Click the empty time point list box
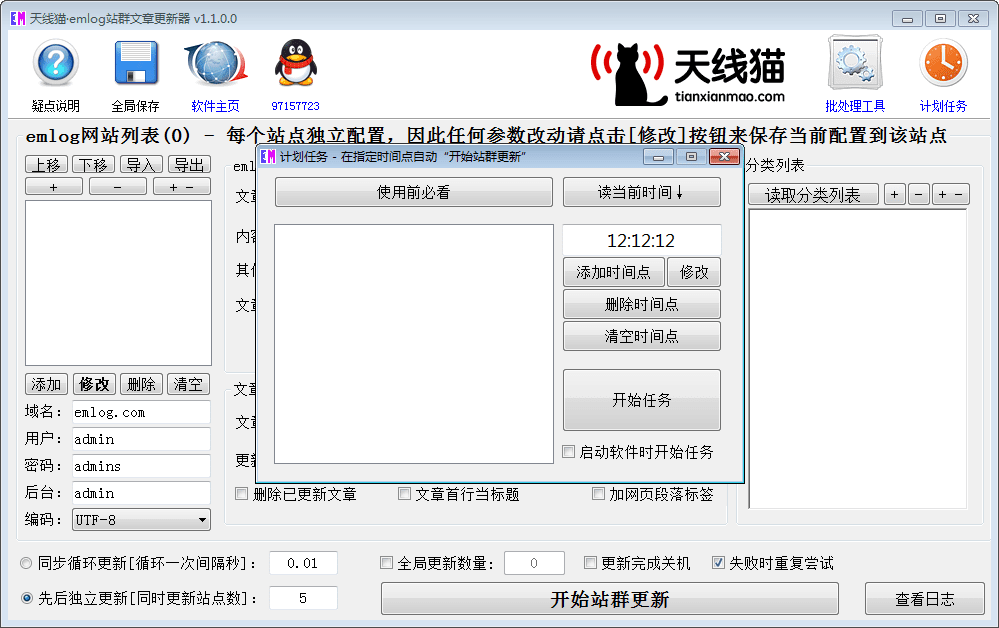999x628 pixels. tap(413, 343)
